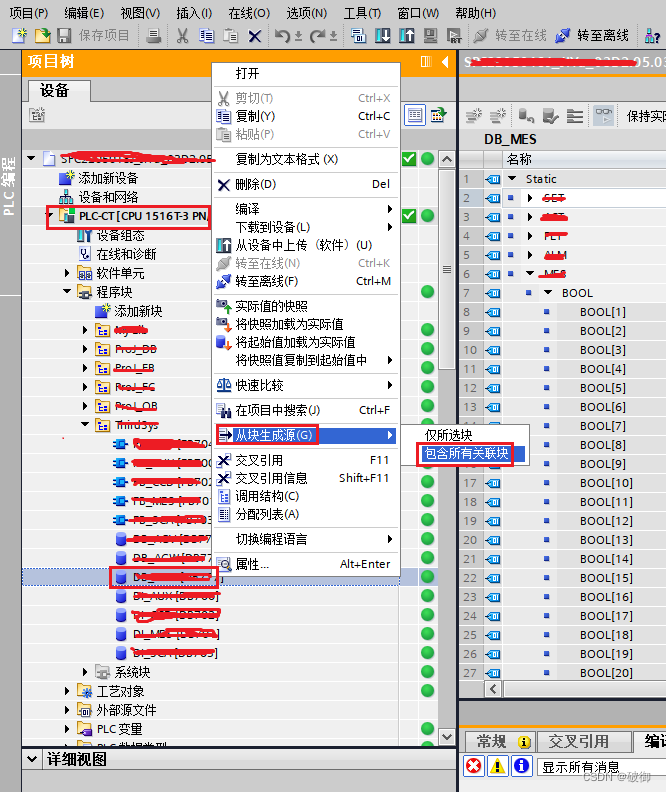The image size is (666, 792).
Task: Open 属性... in context menu
Action: (x=306, y=564)
